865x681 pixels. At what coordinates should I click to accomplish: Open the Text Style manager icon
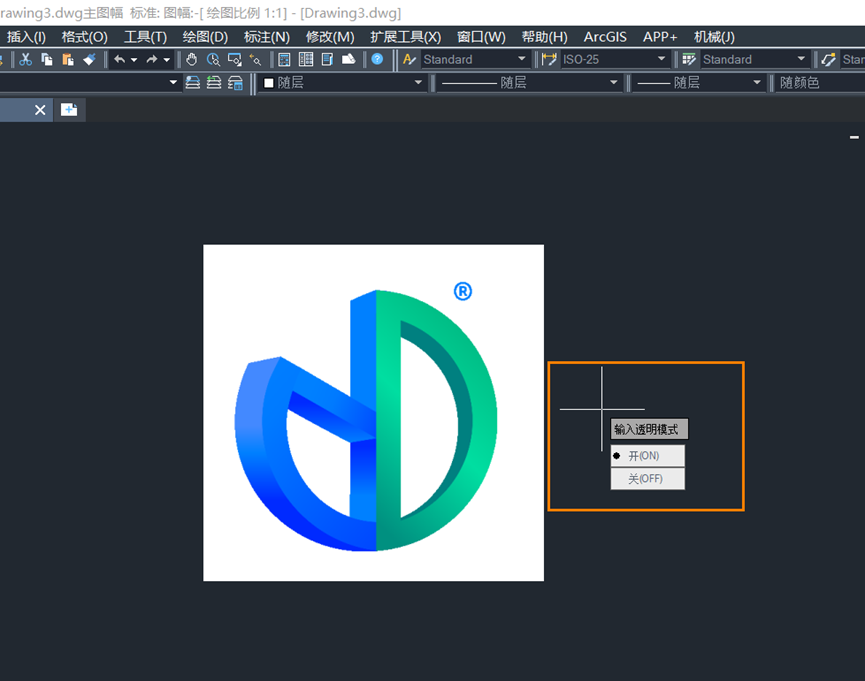click(x=409, y=60)
